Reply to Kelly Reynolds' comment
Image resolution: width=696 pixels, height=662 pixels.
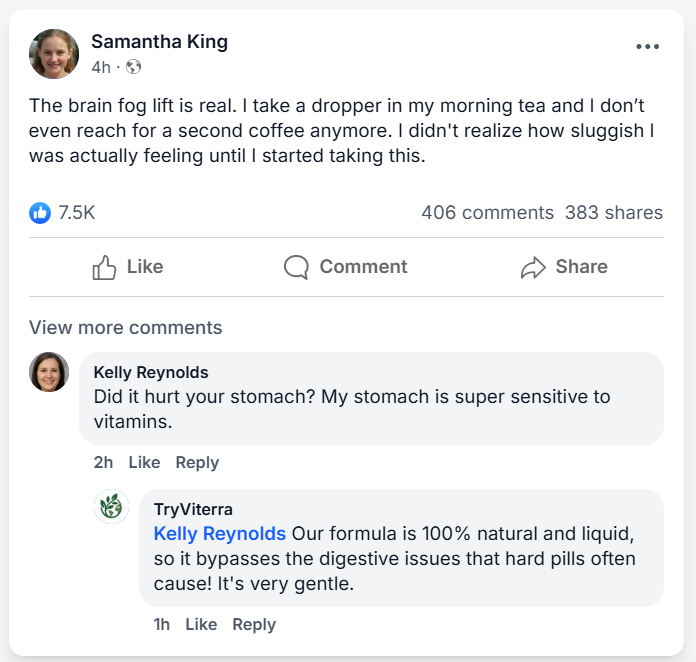[197, 462]
